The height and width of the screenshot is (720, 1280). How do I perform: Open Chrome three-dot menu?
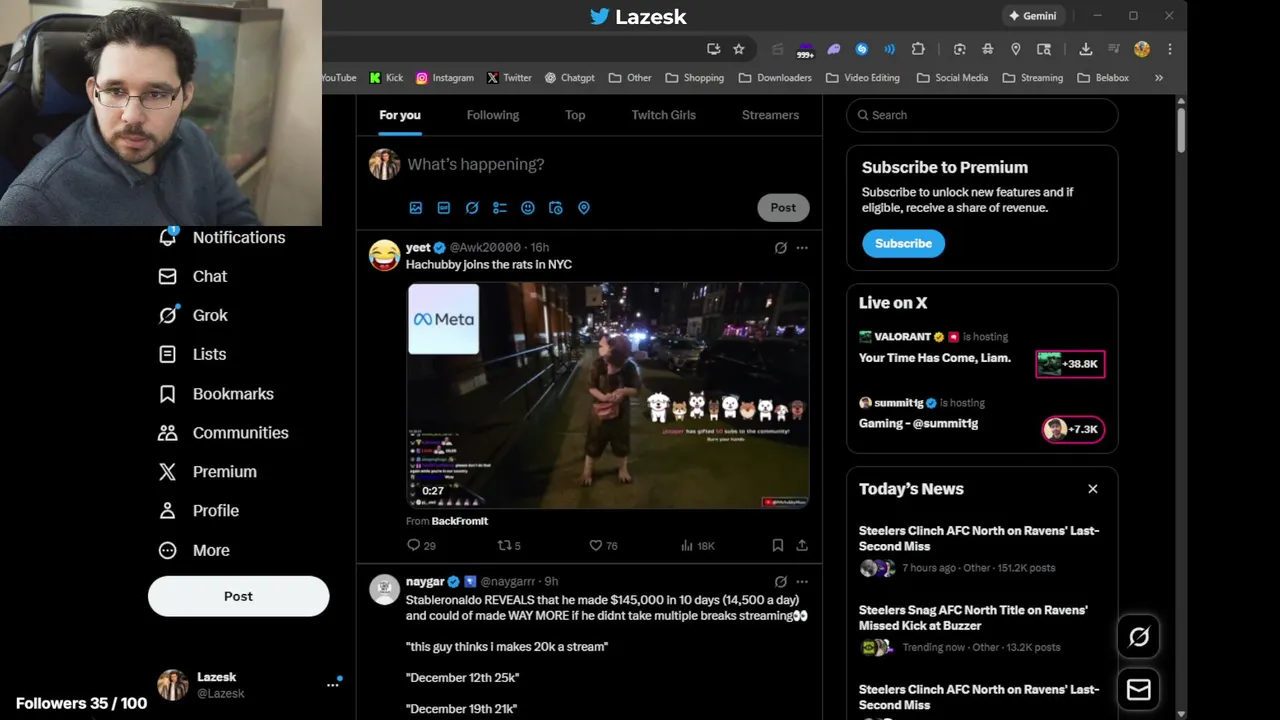(1170, 49)
